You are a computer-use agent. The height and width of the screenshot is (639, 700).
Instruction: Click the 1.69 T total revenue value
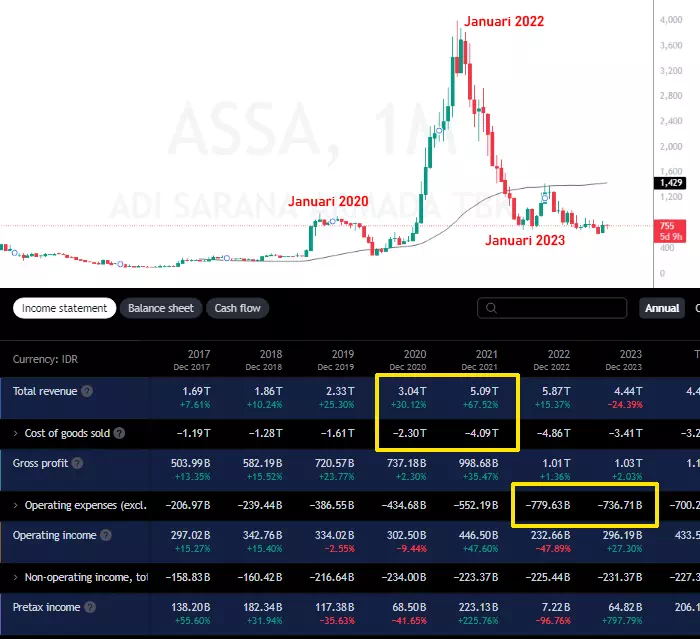[196, 392]
